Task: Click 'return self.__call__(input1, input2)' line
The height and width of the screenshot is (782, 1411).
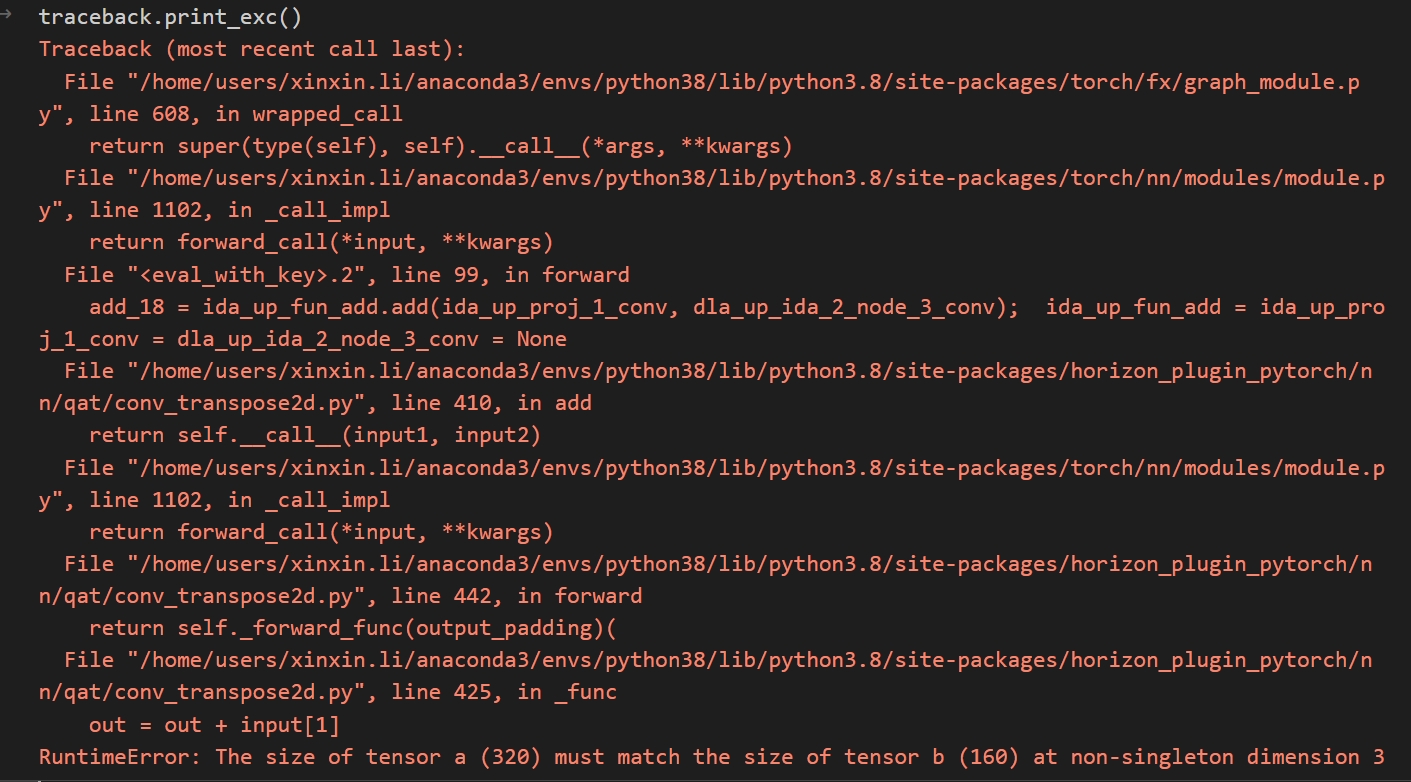Action: coord(315,435)
